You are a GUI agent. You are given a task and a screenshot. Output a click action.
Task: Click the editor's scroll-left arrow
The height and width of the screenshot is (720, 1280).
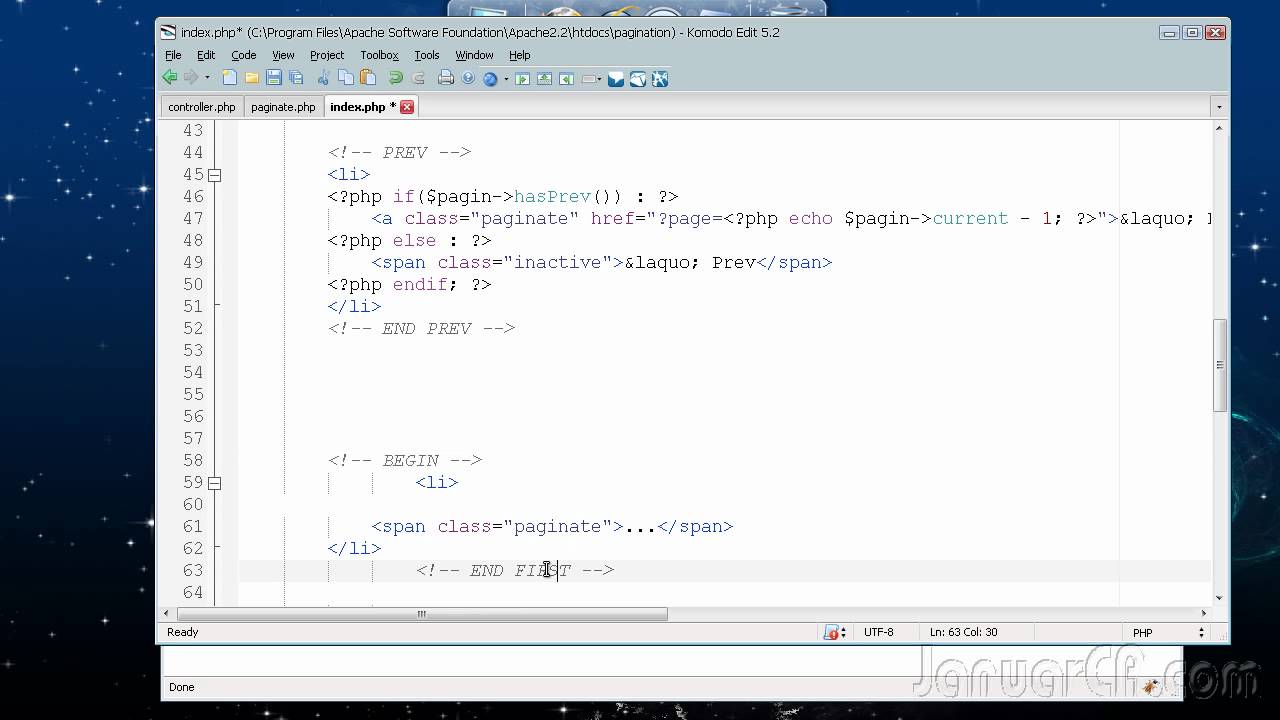pyautogui.click(x=168, y=614)
